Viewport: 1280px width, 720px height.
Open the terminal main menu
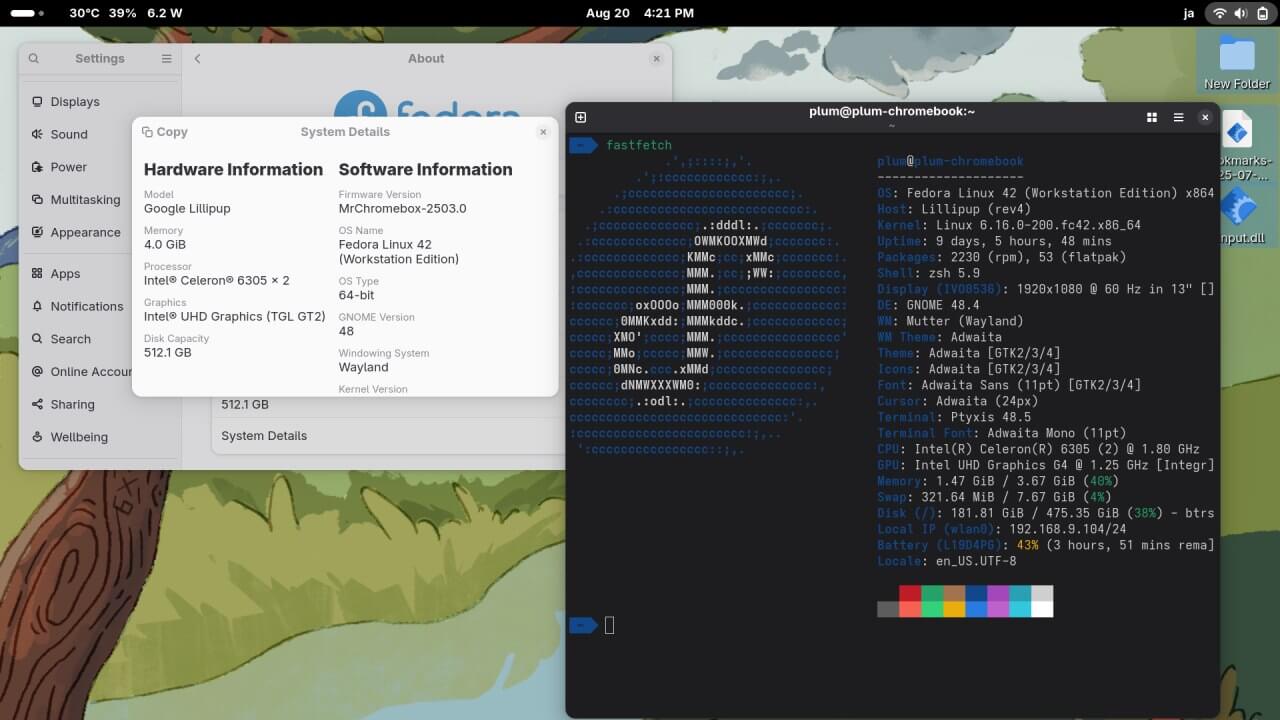[1178, 117]
